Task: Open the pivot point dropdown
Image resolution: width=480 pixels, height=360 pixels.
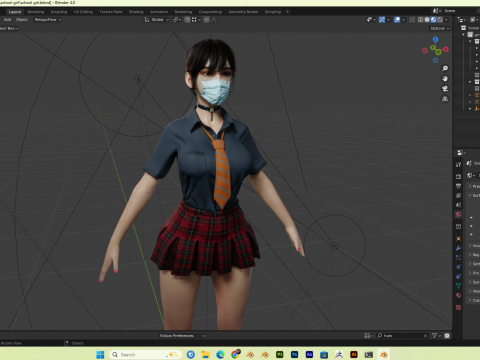Action: (x=177, y=20)
